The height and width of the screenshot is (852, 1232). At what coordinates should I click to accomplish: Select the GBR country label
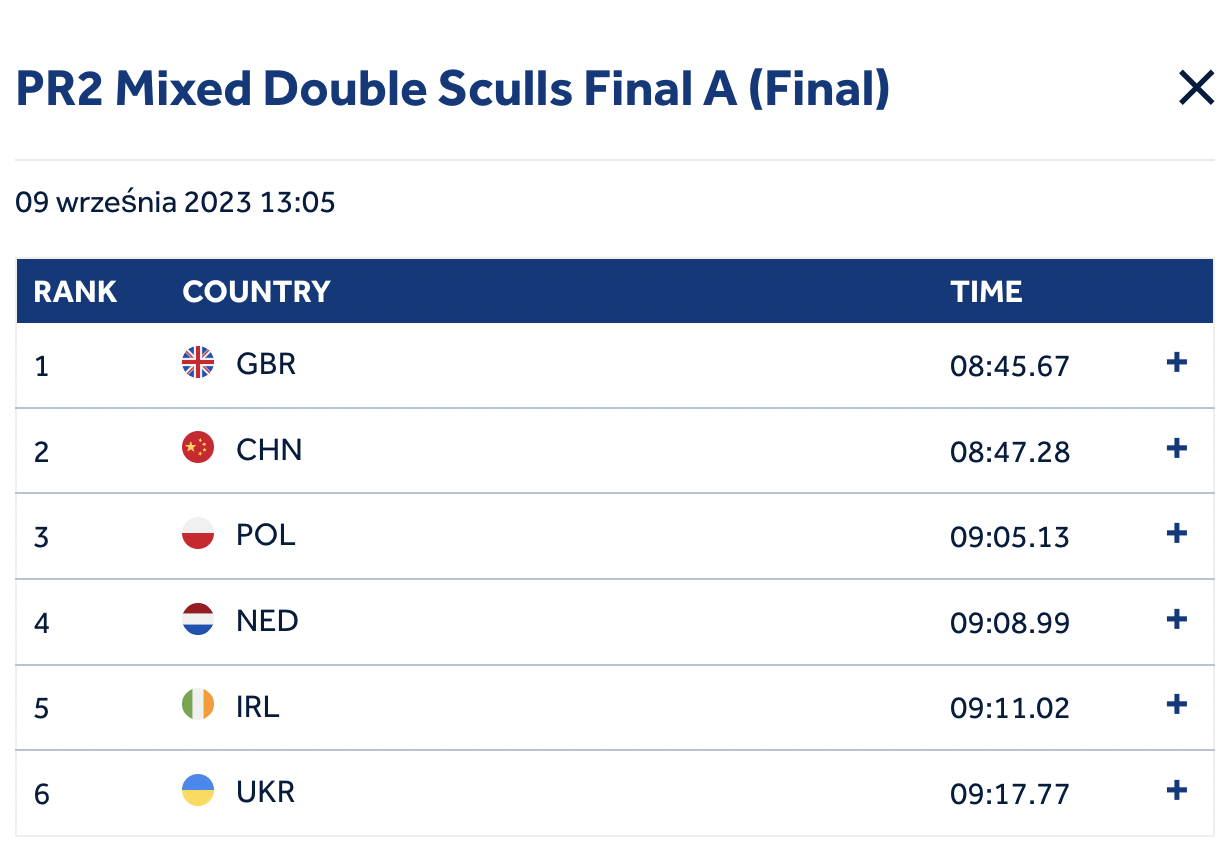[x=266, y=363]
